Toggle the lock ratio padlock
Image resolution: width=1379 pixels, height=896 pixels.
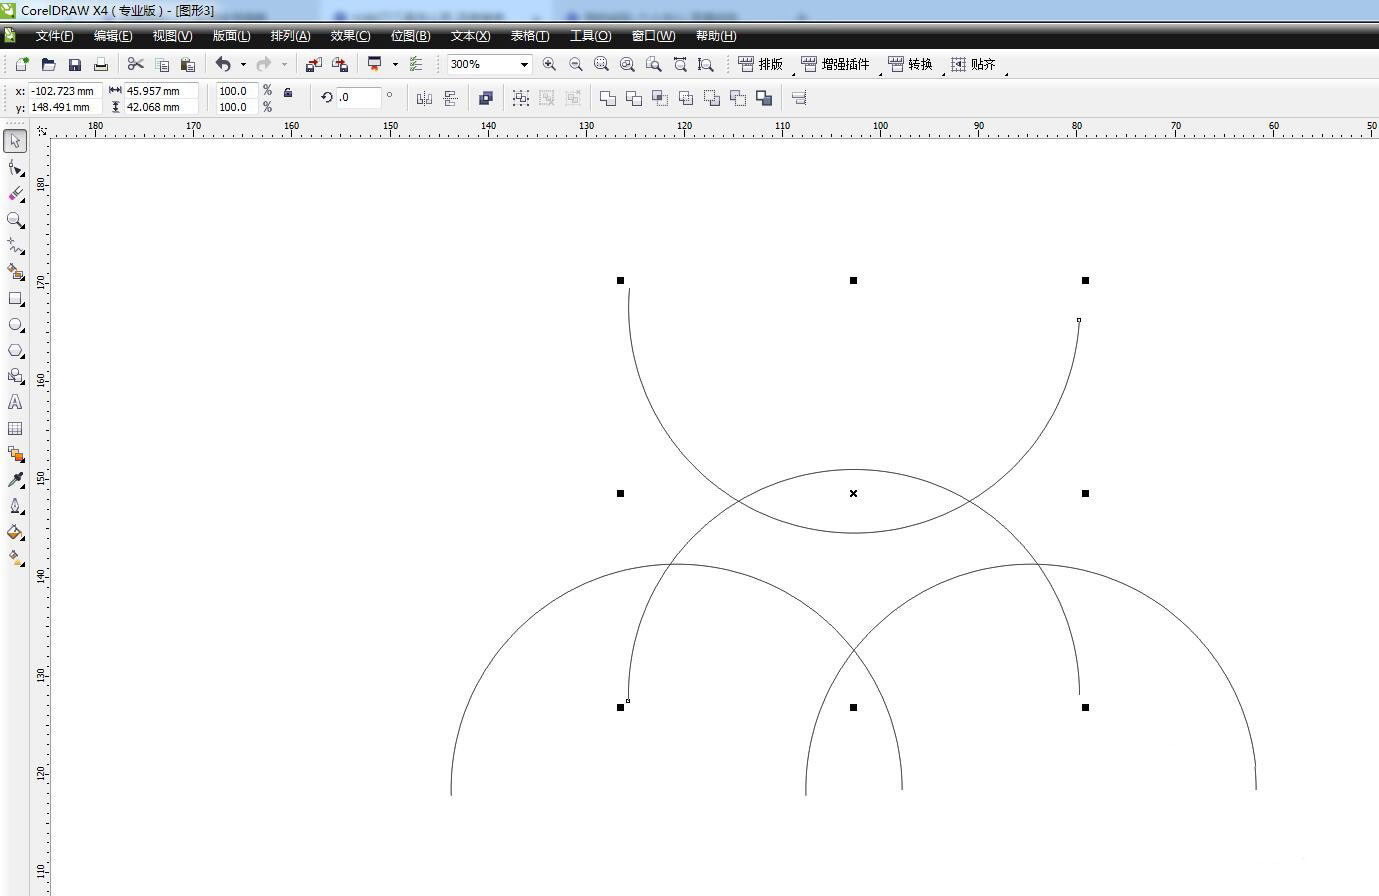tap(288, 93)
